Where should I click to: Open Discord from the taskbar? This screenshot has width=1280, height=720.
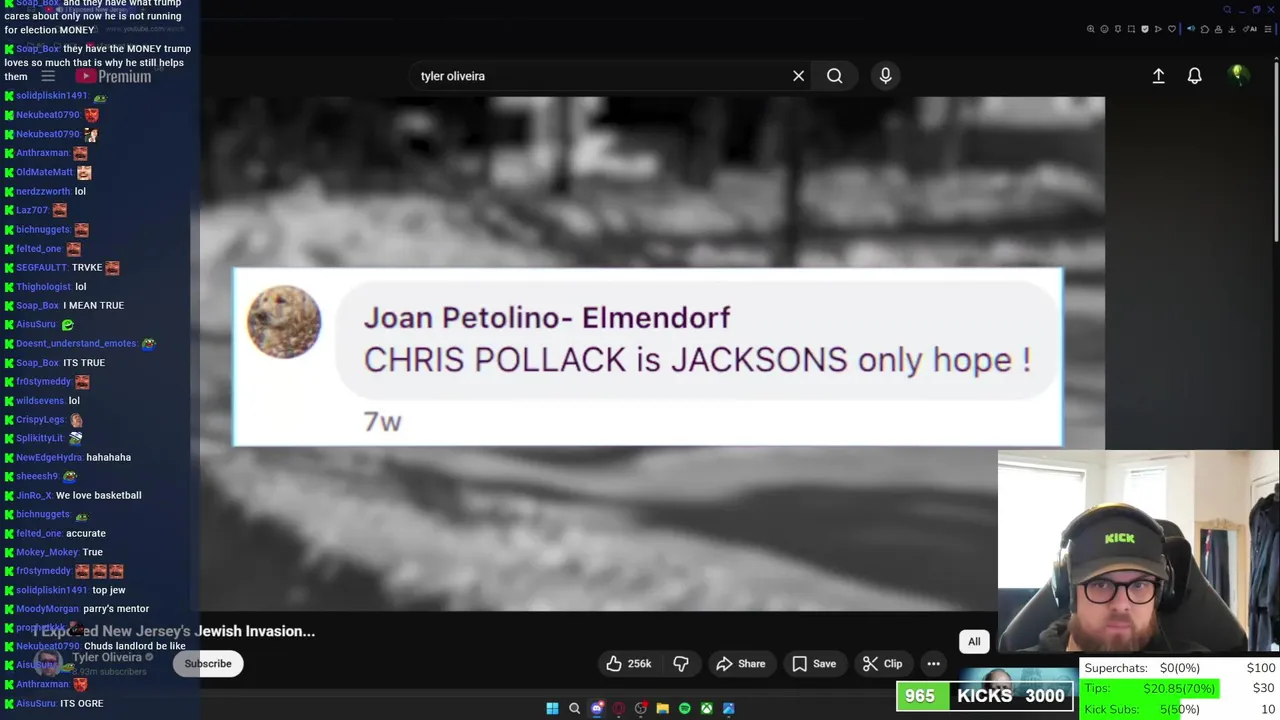click(x=597, y=708)
